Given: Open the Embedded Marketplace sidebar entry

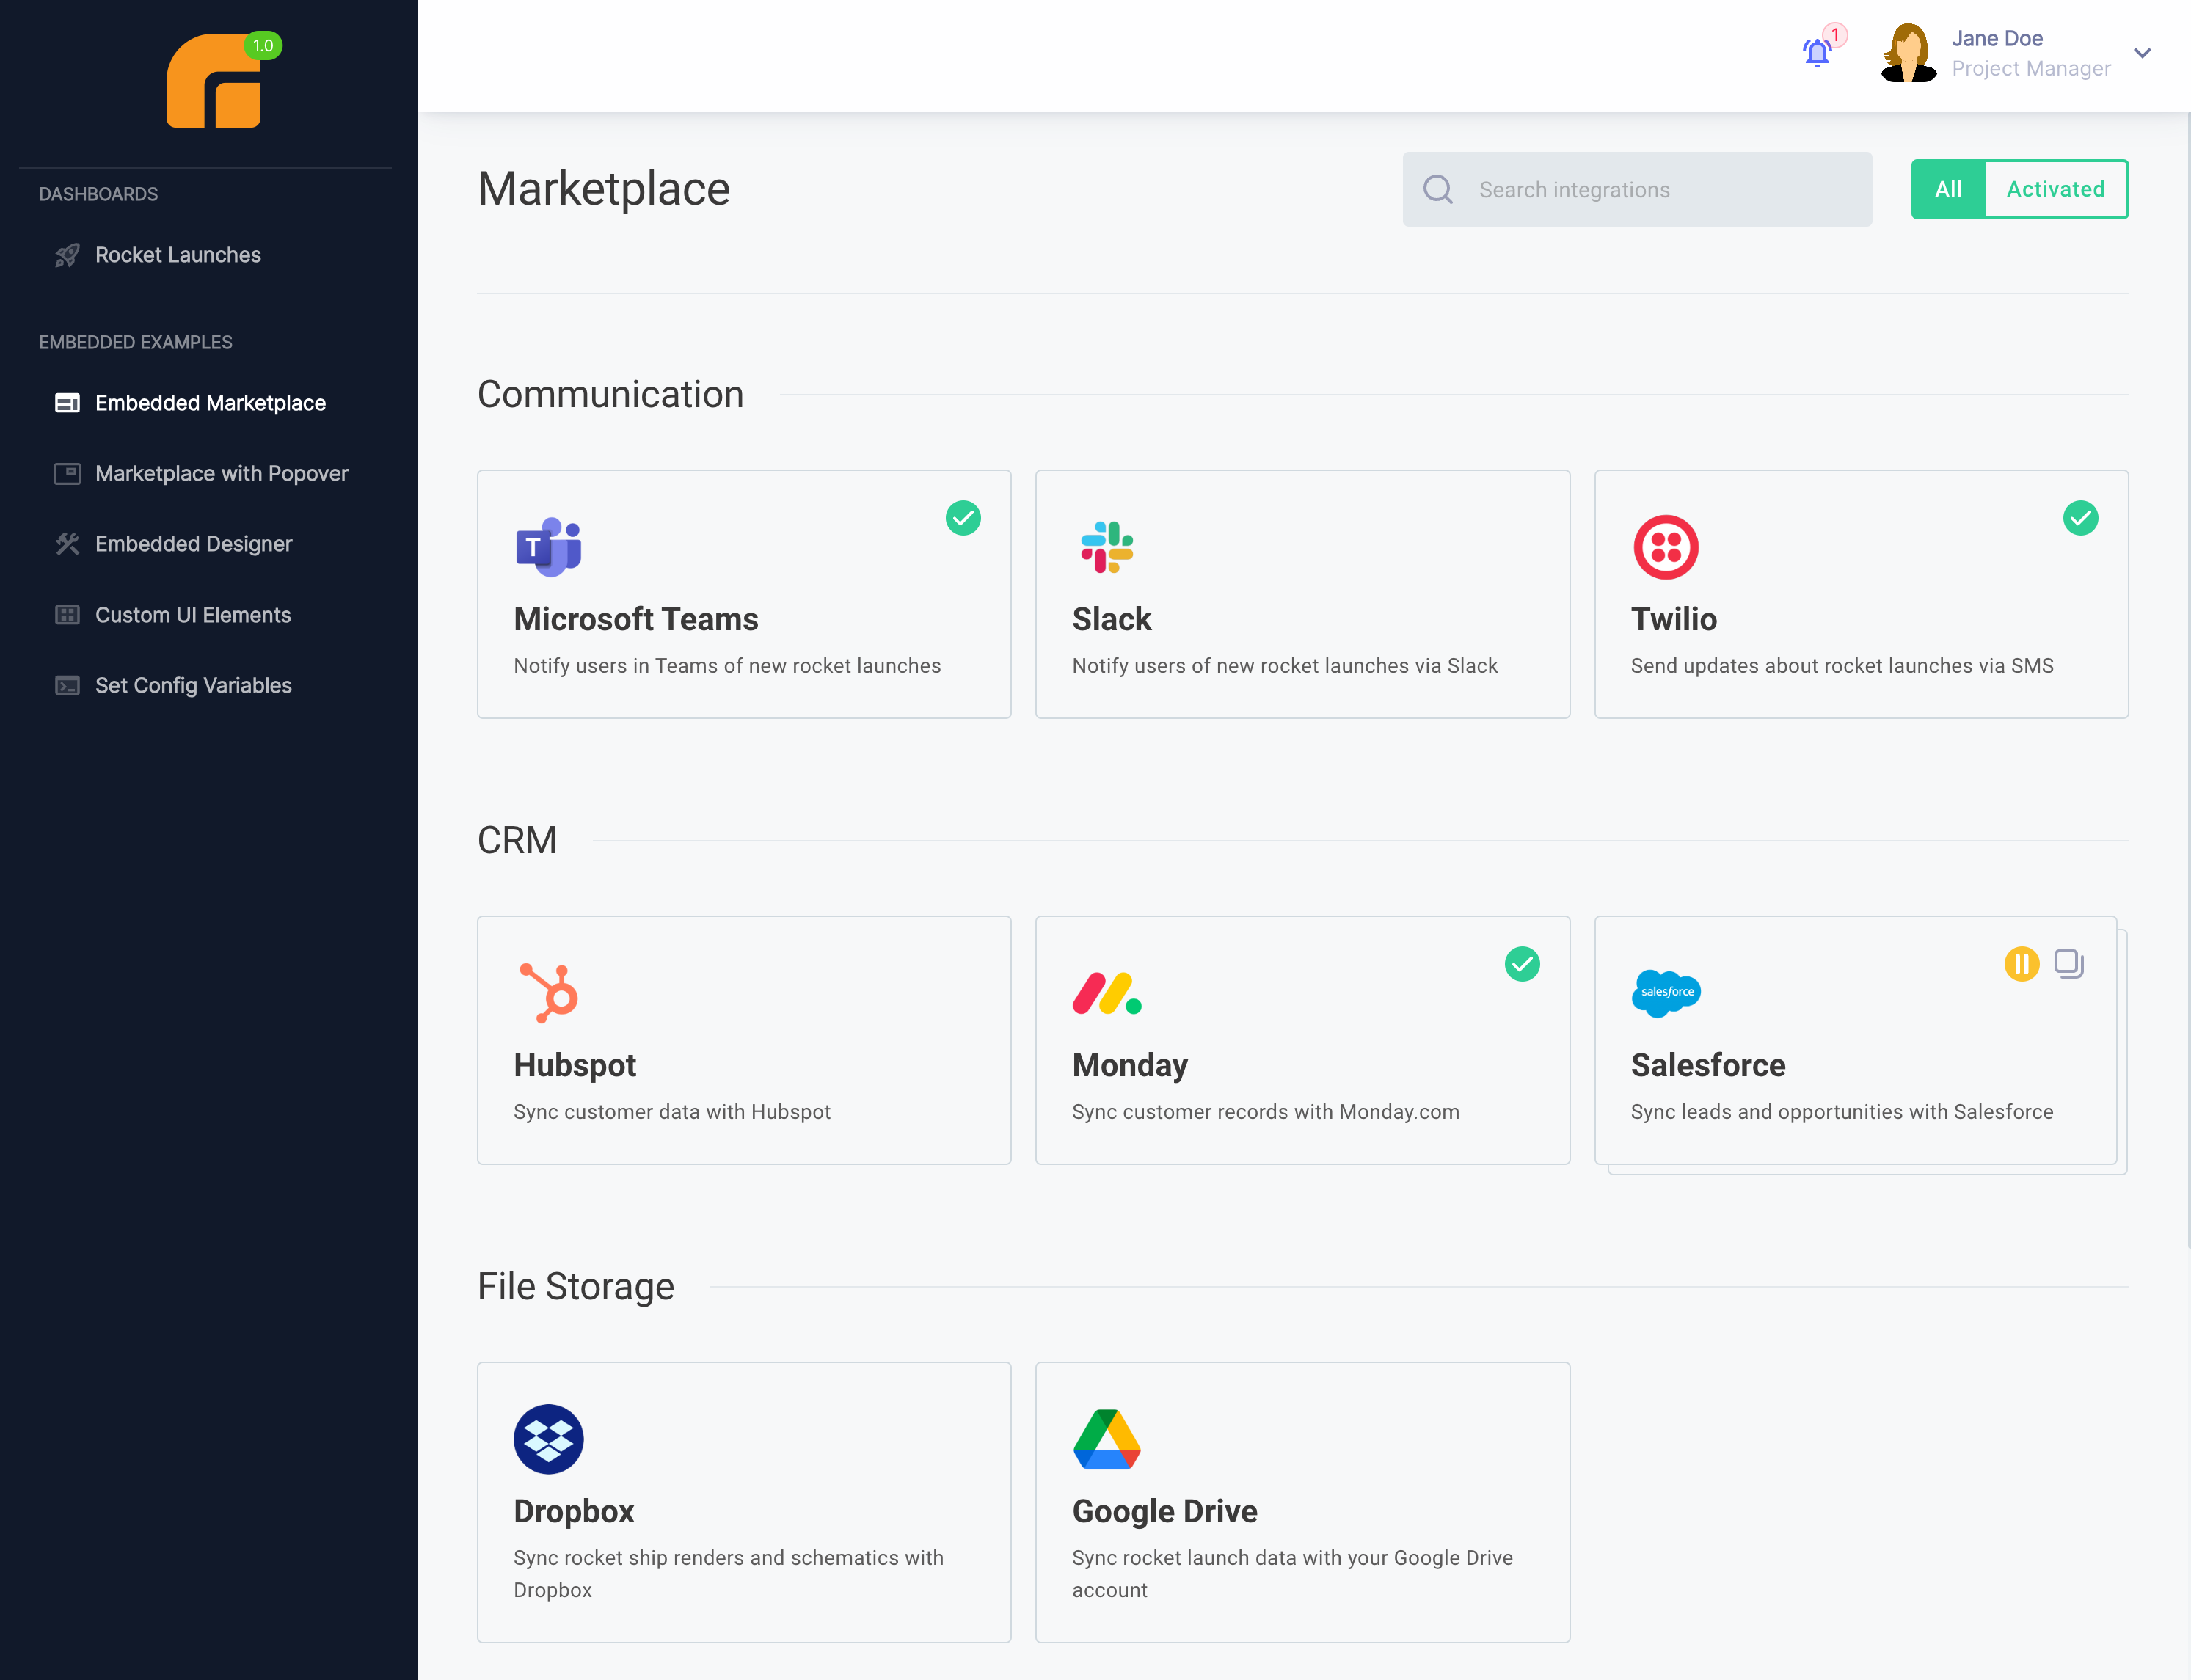Looking at the screenshot, I should [x=210, y=403].
